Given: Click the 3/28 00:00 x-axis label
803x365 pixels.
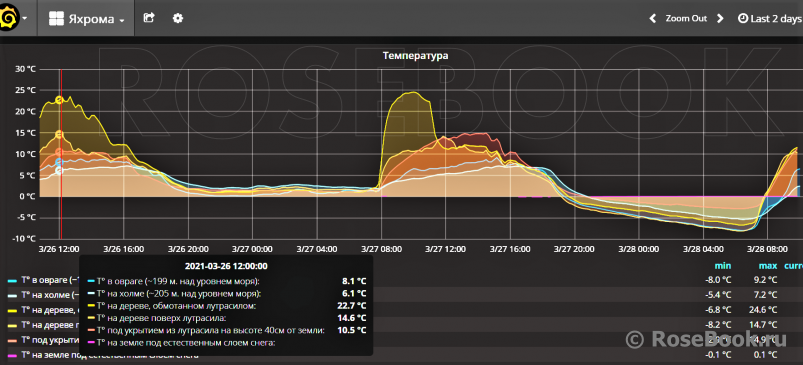Looking at the screenshot, I should (638, 249).
